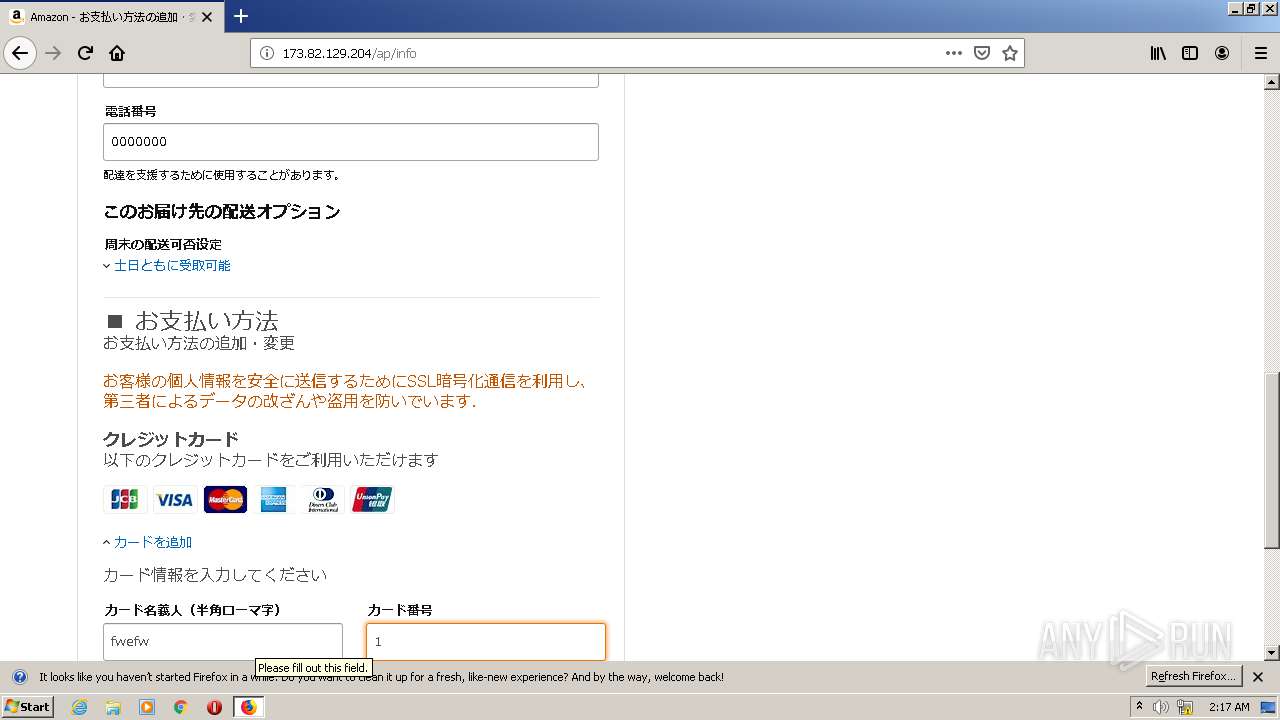Click the カード番号 card number field

[x=486, y=641]
